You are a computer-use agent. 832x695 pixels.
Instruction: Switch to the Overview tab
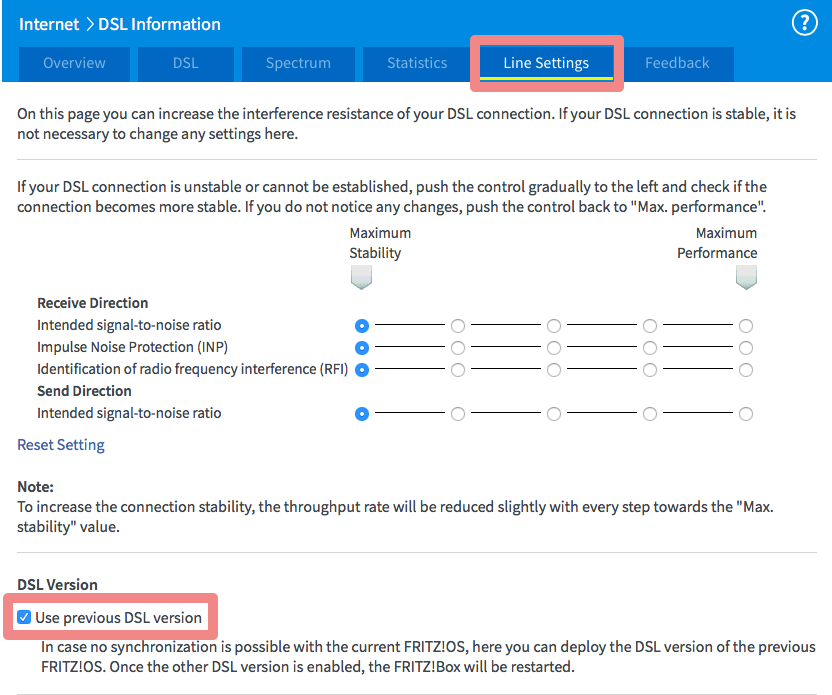tap(74, 64)
